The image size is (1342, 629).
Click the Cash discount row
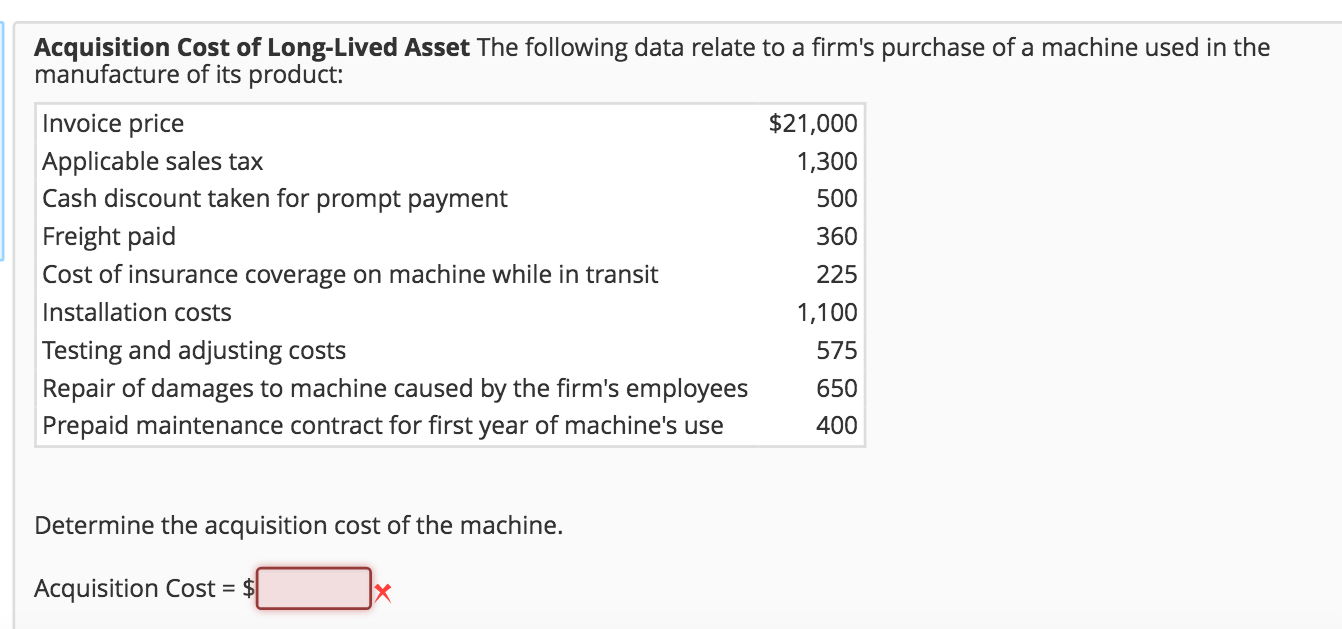(x=273, y=198)
